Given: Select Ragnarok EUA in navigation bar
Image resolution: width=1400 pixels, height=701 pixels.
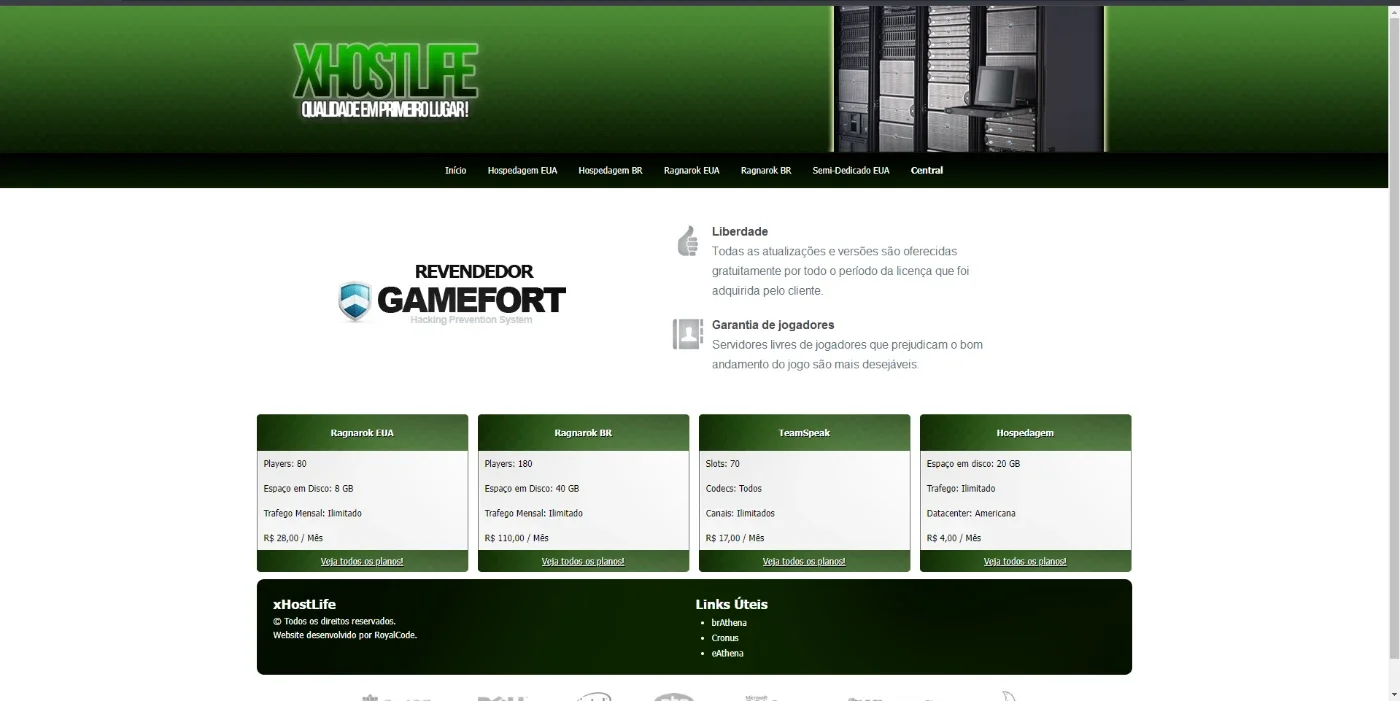Looking at the screenshot, I should pos(691,171).
